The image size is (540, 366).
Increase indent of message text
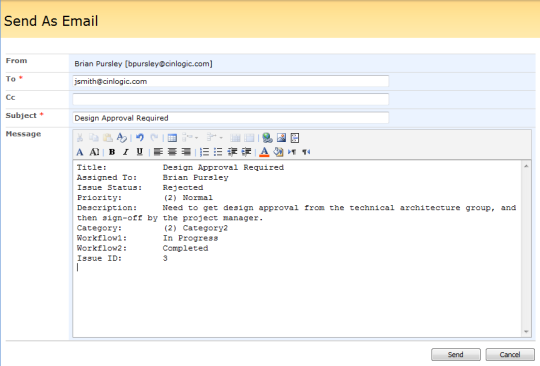click(x=246, y=152)
